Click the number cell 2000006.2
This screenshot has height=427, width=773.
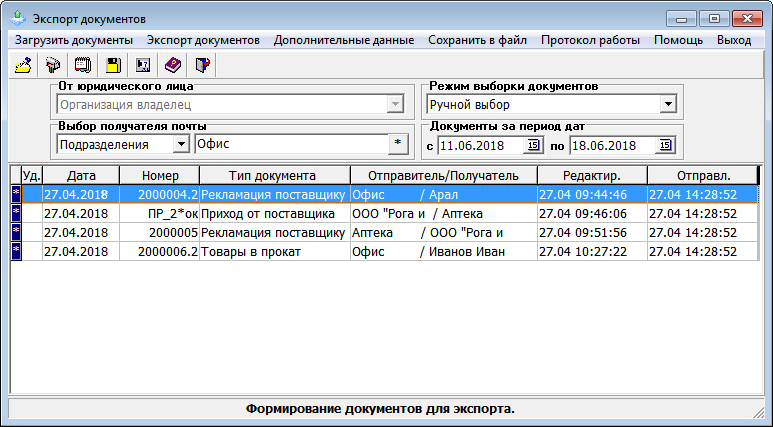(160, 251)
